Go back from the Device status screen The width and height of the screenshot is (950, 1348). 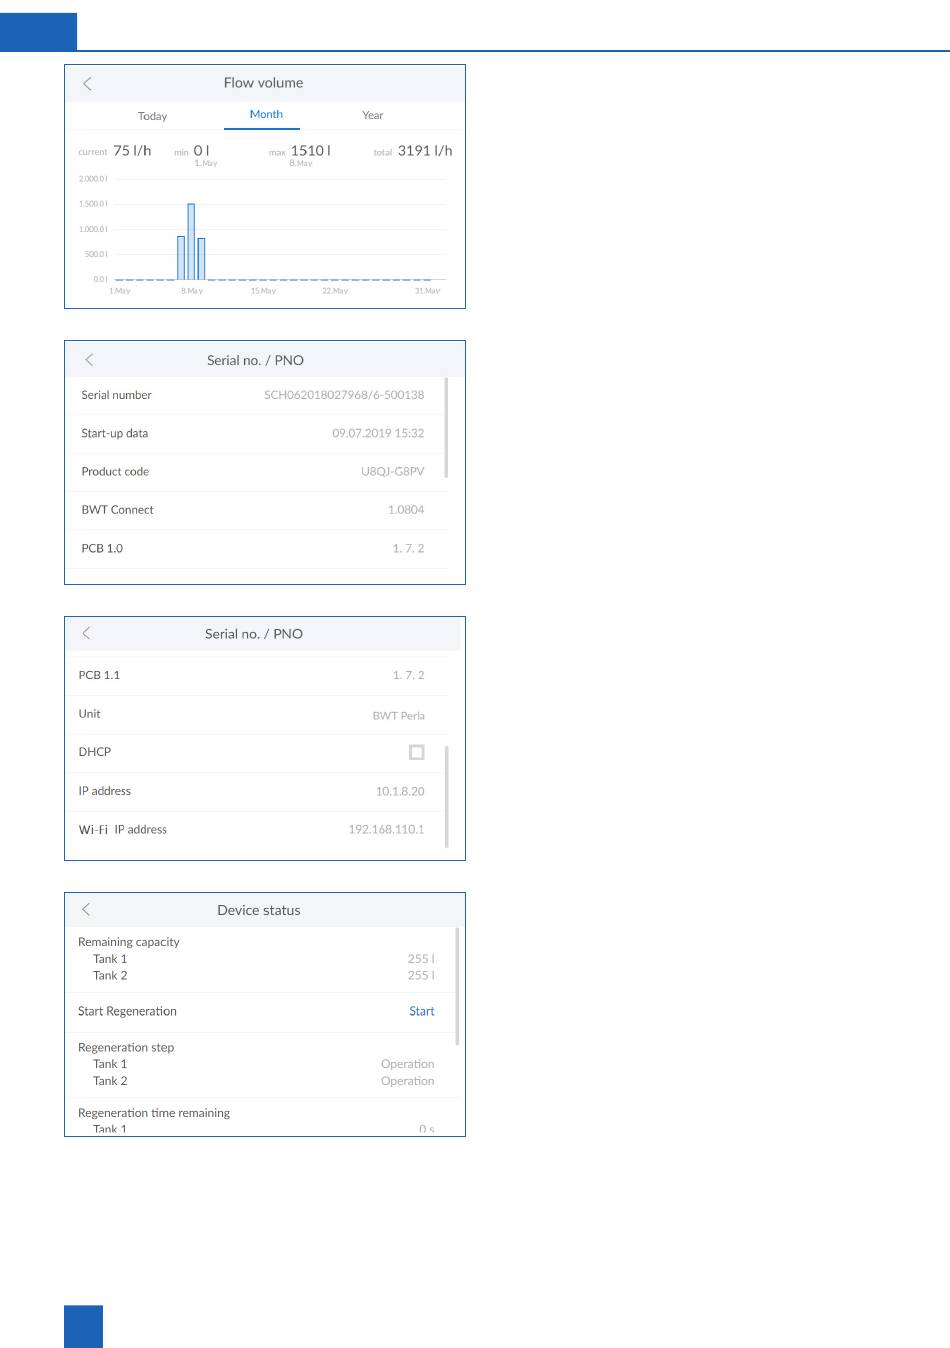point(87,909)
